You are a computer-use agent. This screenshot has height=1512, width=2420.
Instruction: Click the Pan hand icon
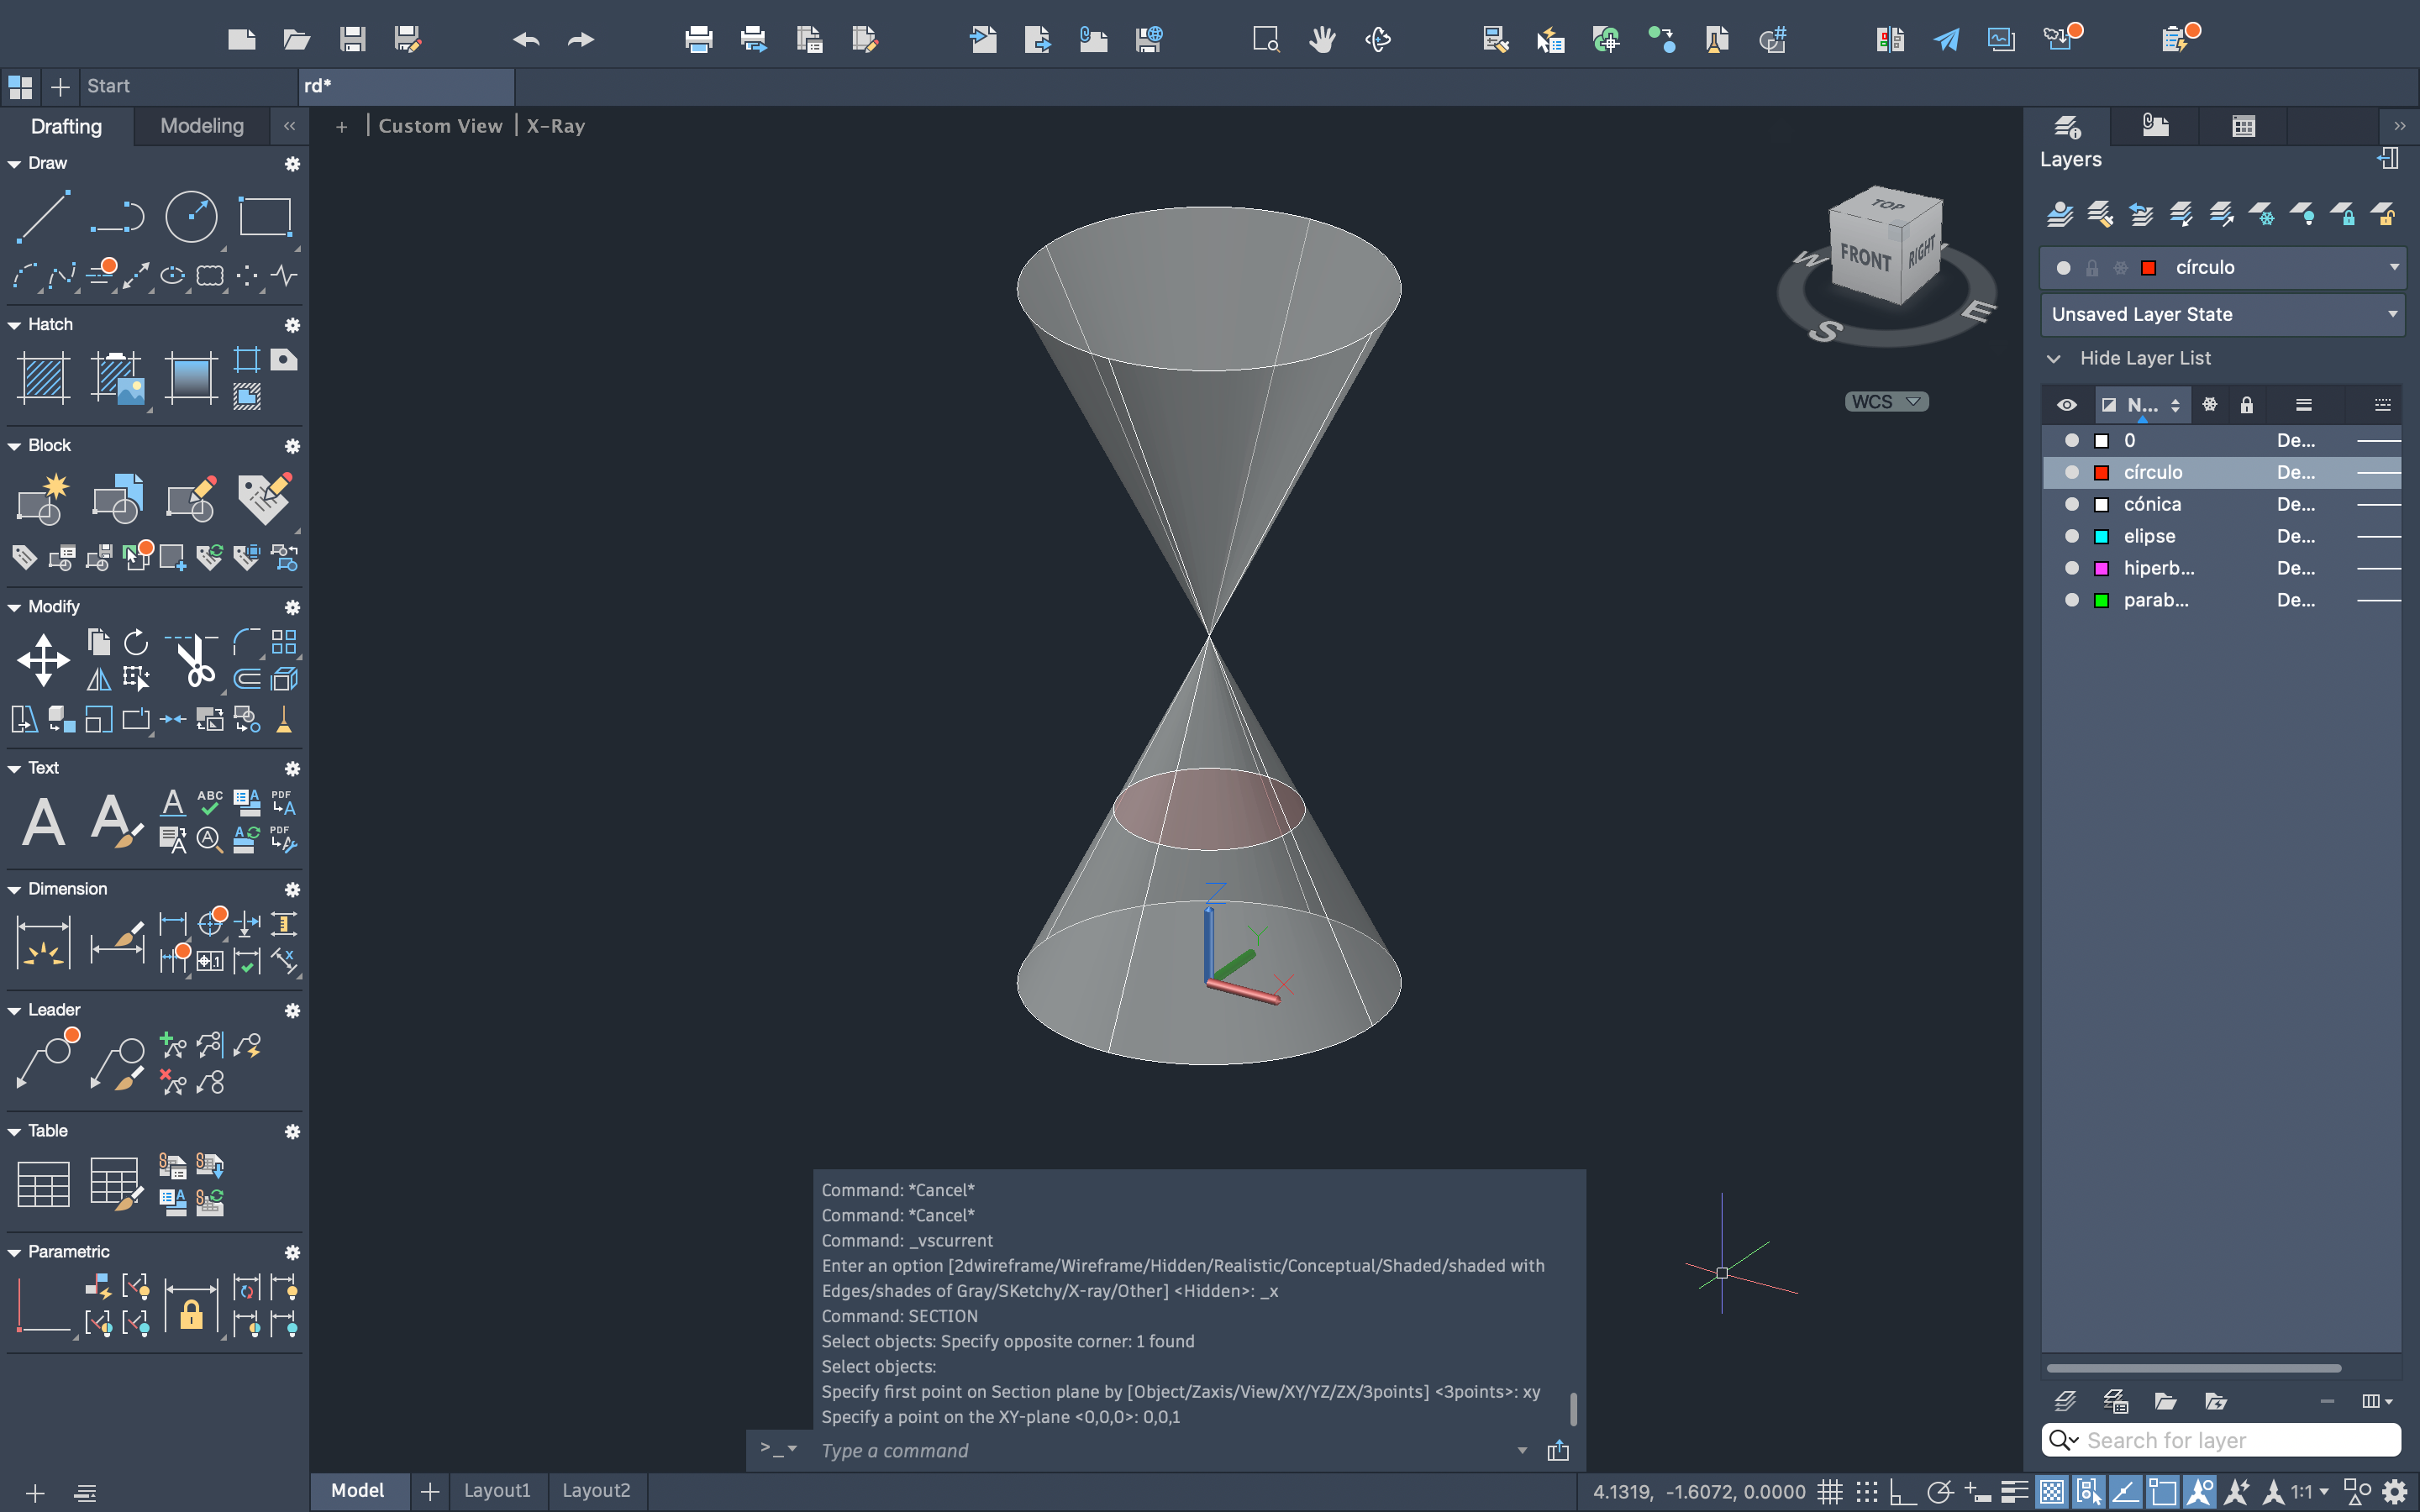coord(1322,40)
